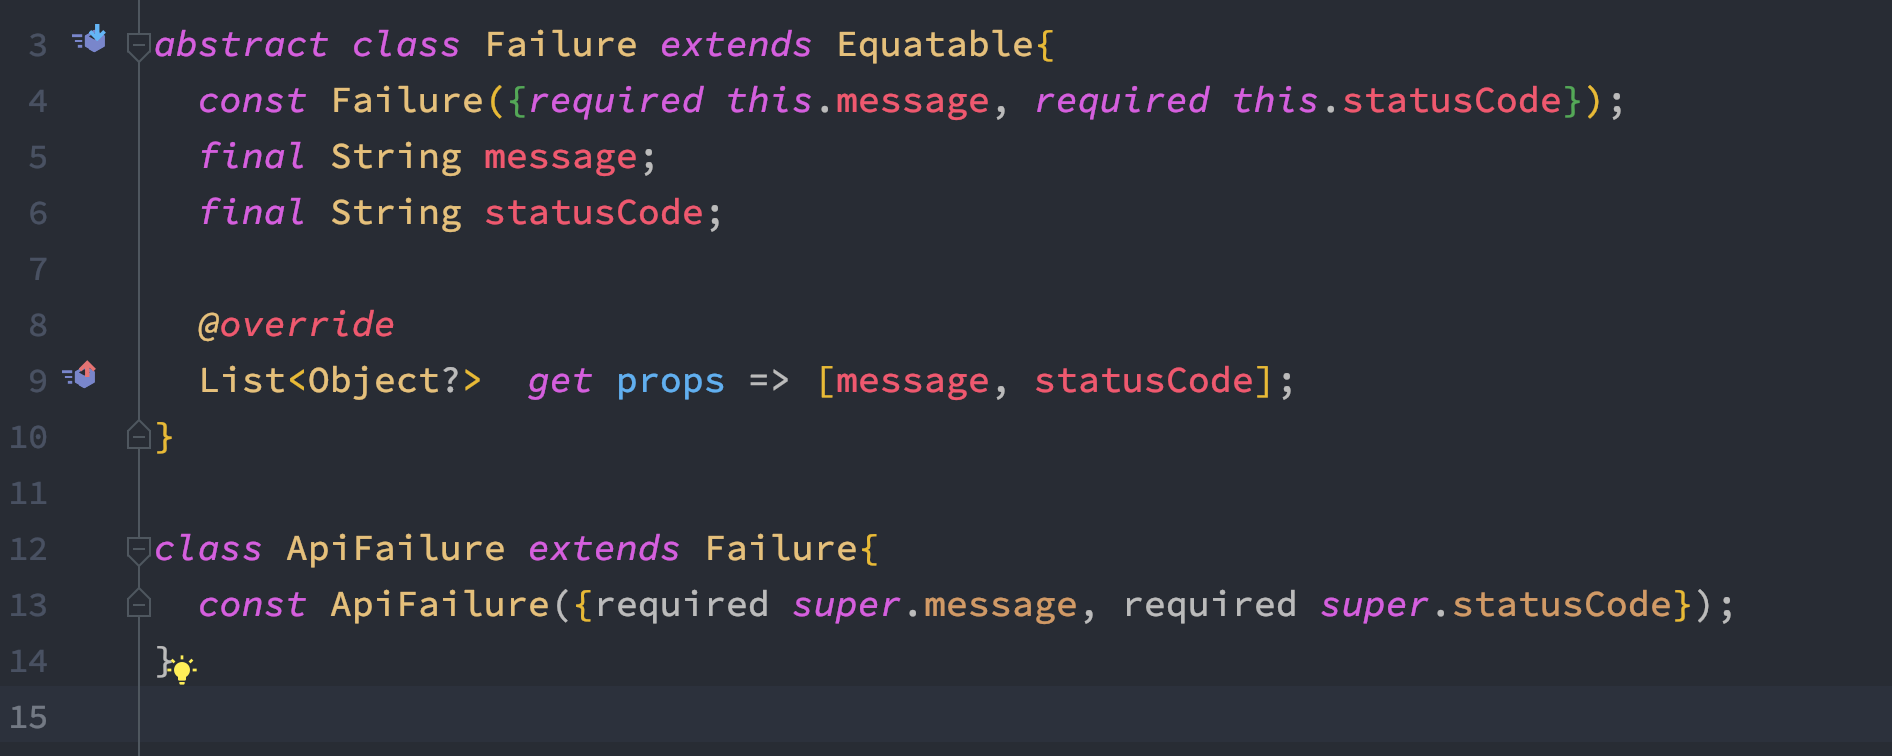Click the ApiFailure class declaration name
Screen dimensions: 1892x756
(x=396, y=549)
